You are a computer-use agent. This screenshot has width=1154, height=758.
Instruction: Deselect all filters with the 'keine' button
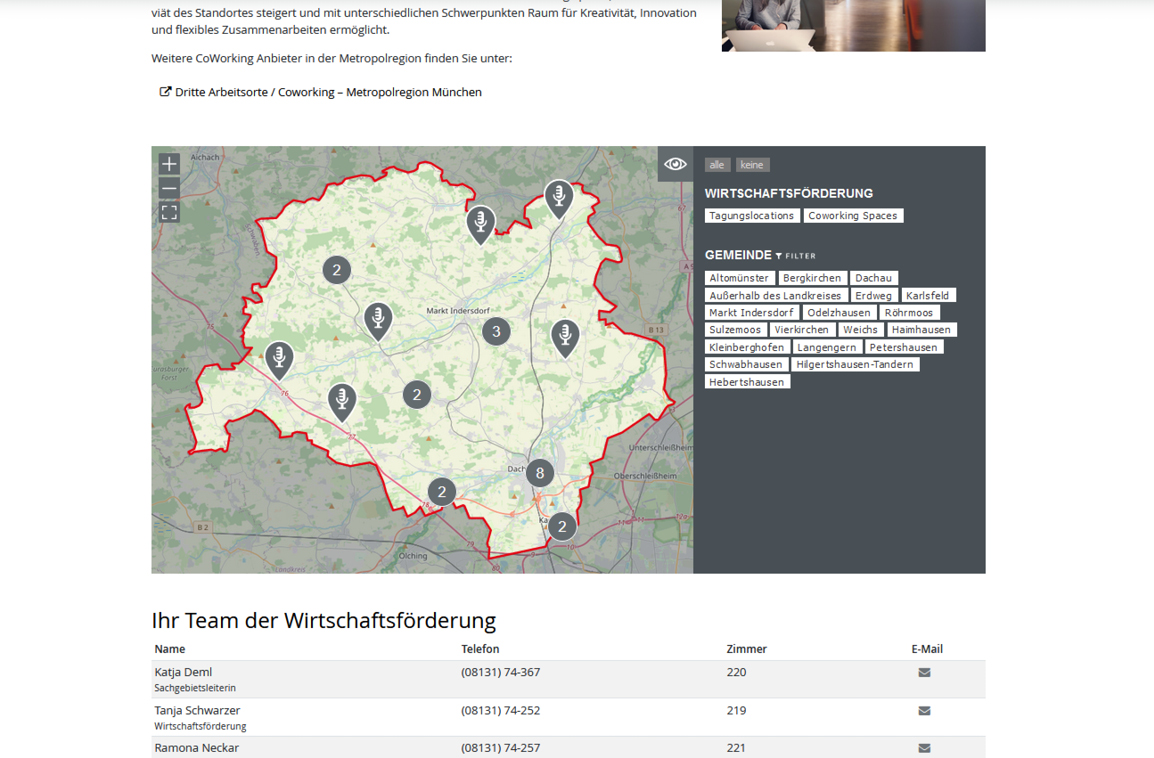click(x=752, y=165)
